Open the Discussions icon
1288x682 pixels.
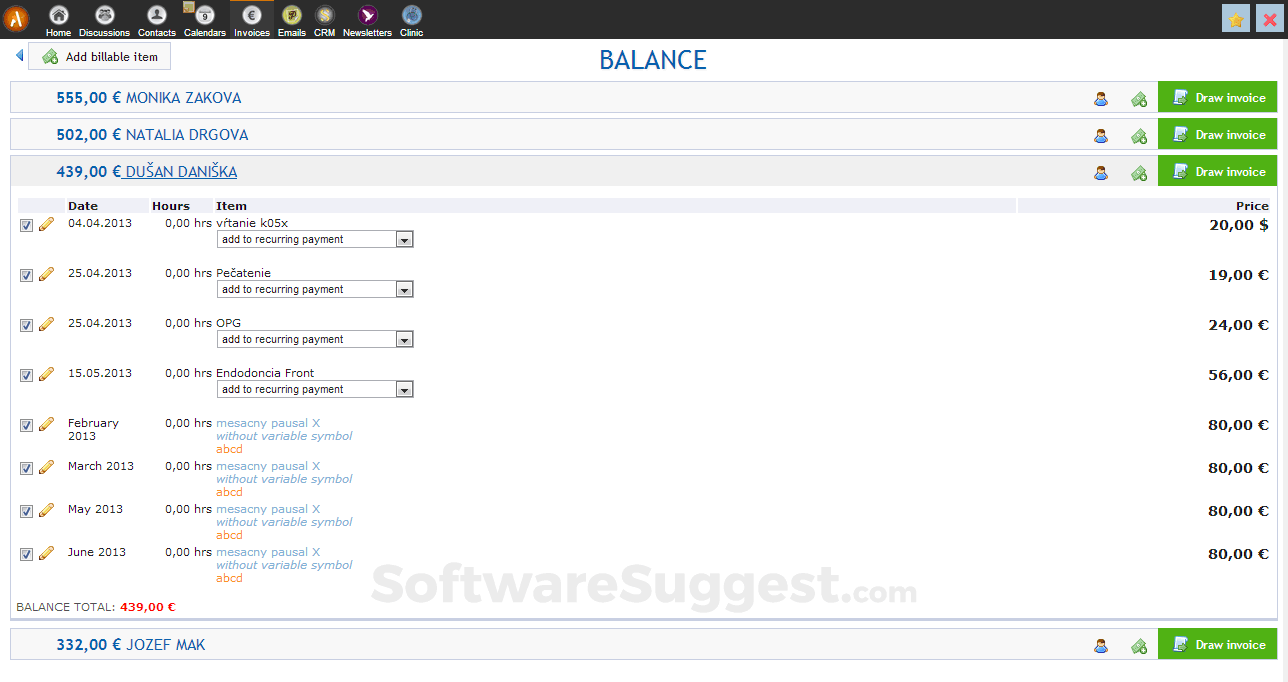point(104,15)
